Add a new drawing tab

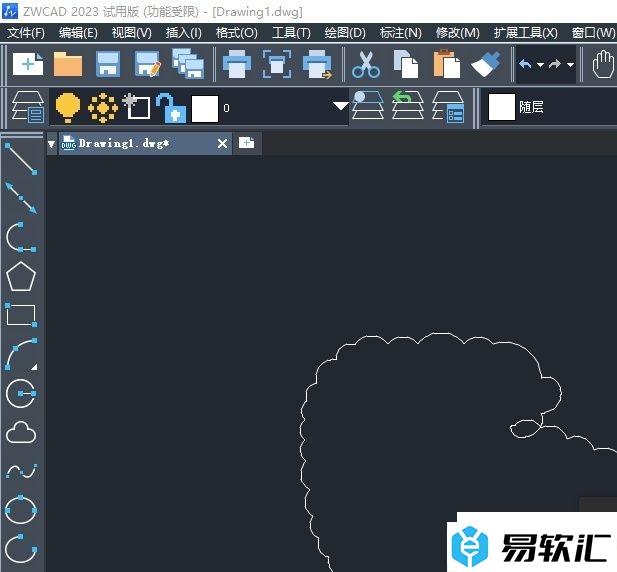(x=247, y=143)
